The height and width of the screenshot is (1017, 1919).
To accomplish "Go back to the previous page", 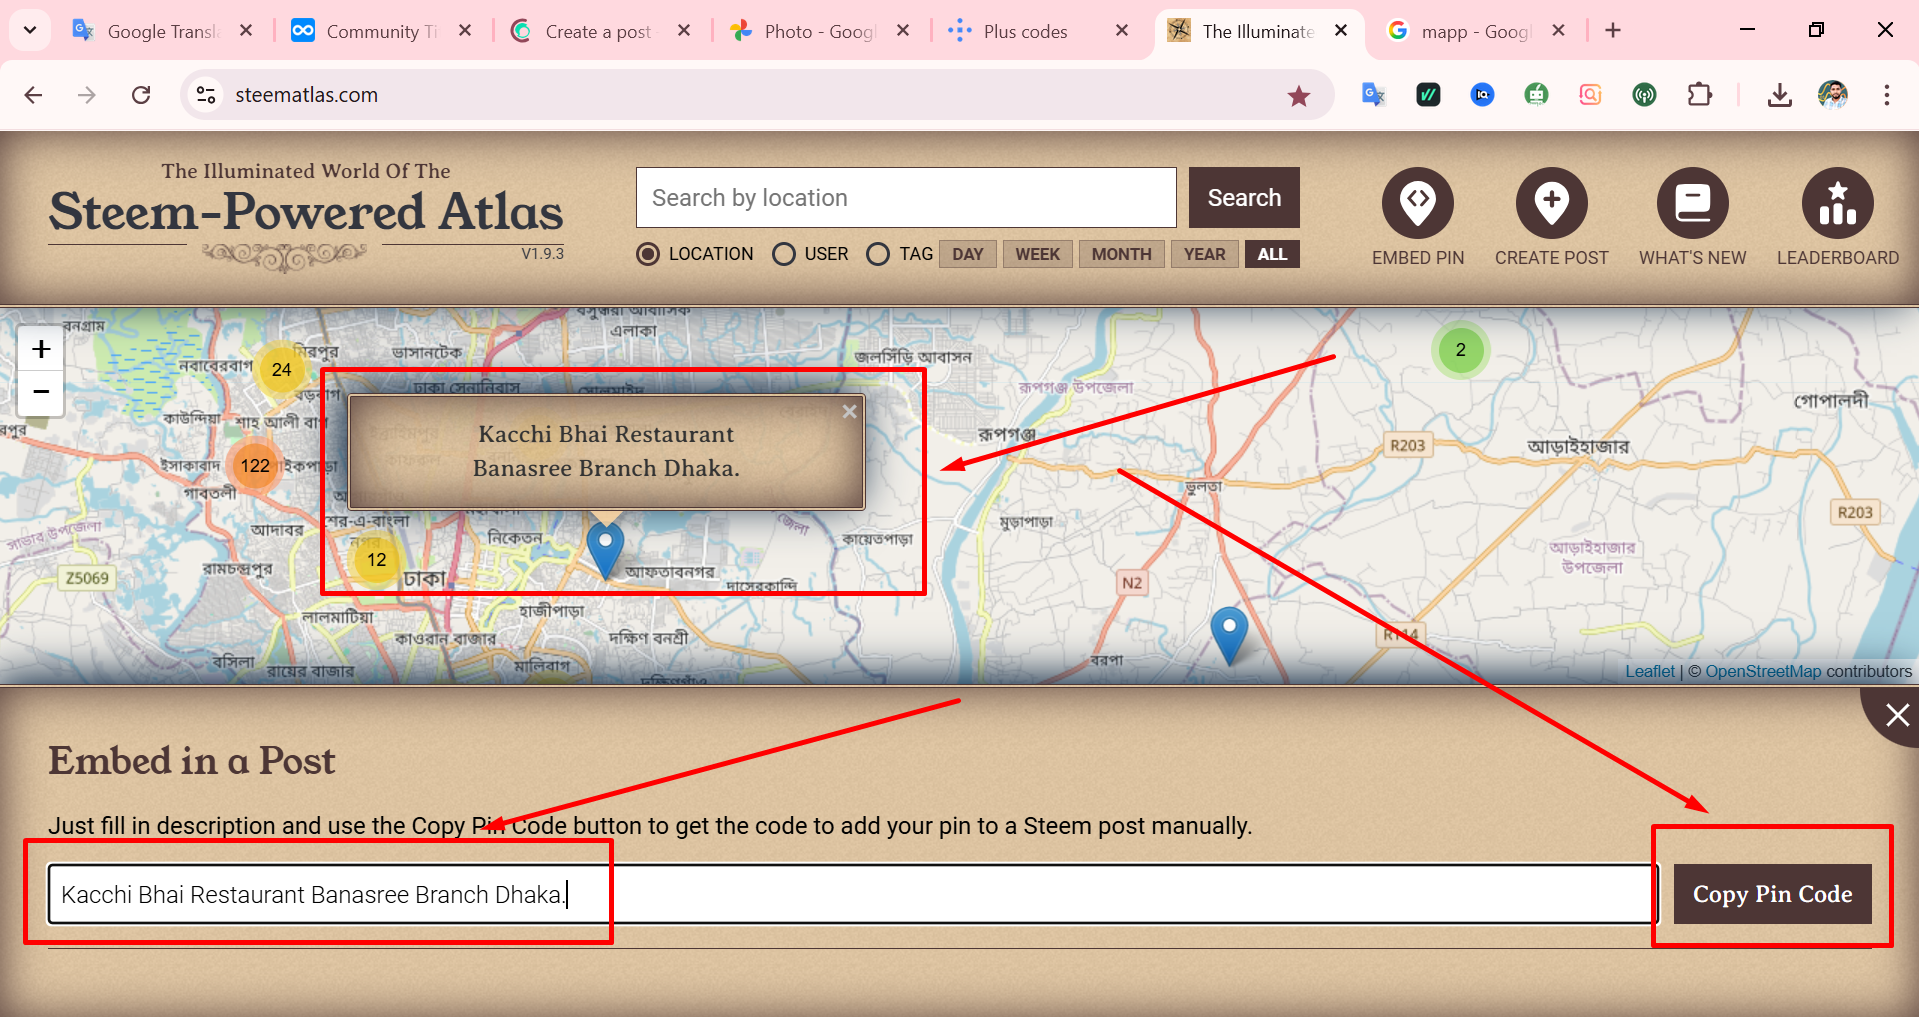I will [x=33, y=95].
